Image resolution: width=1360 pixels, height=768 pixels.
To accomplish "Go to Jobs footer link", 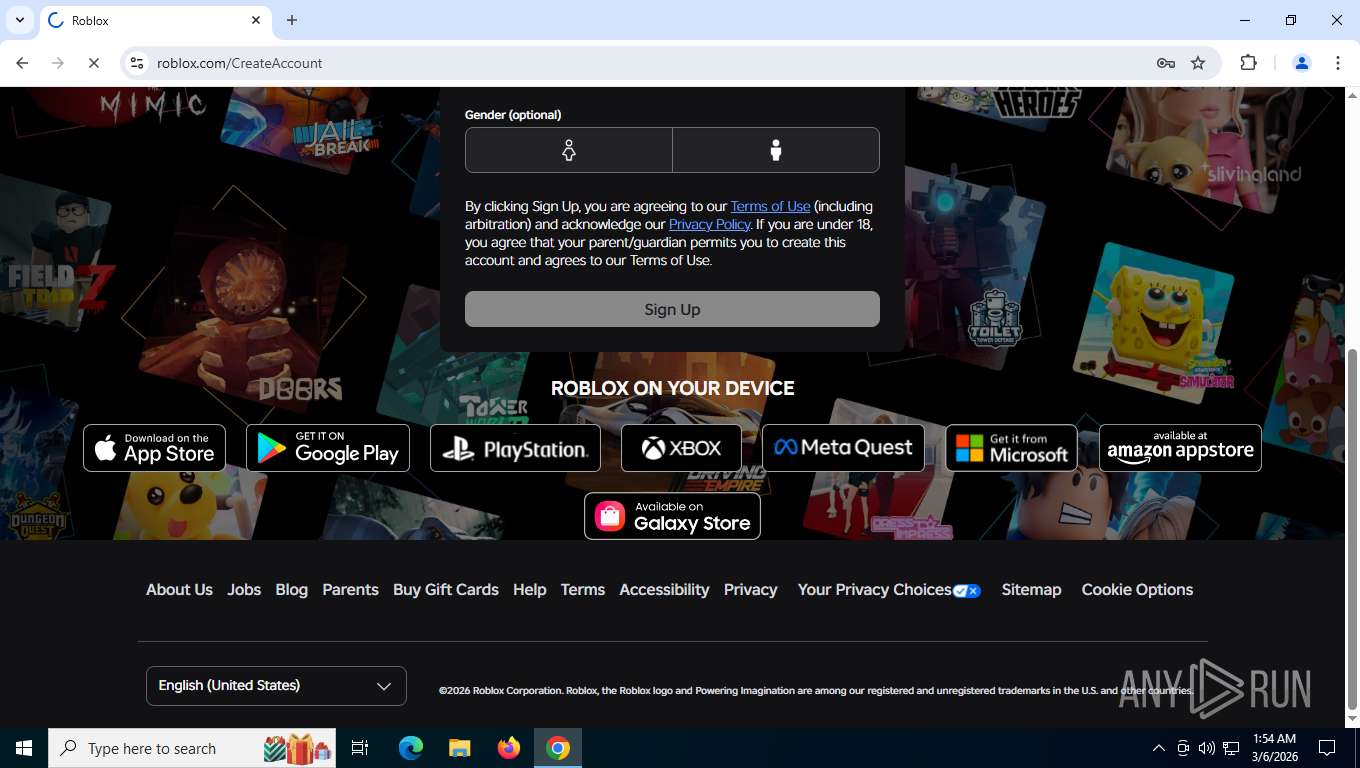I will [x=244, y=589].
